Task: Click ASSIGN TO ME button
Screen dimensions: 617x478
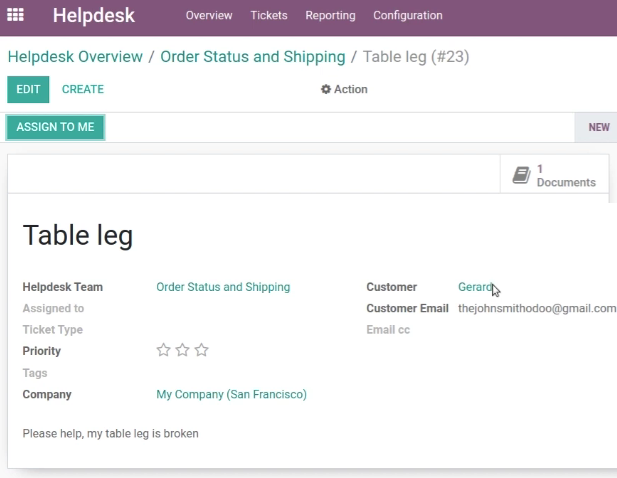Action: 55,127
